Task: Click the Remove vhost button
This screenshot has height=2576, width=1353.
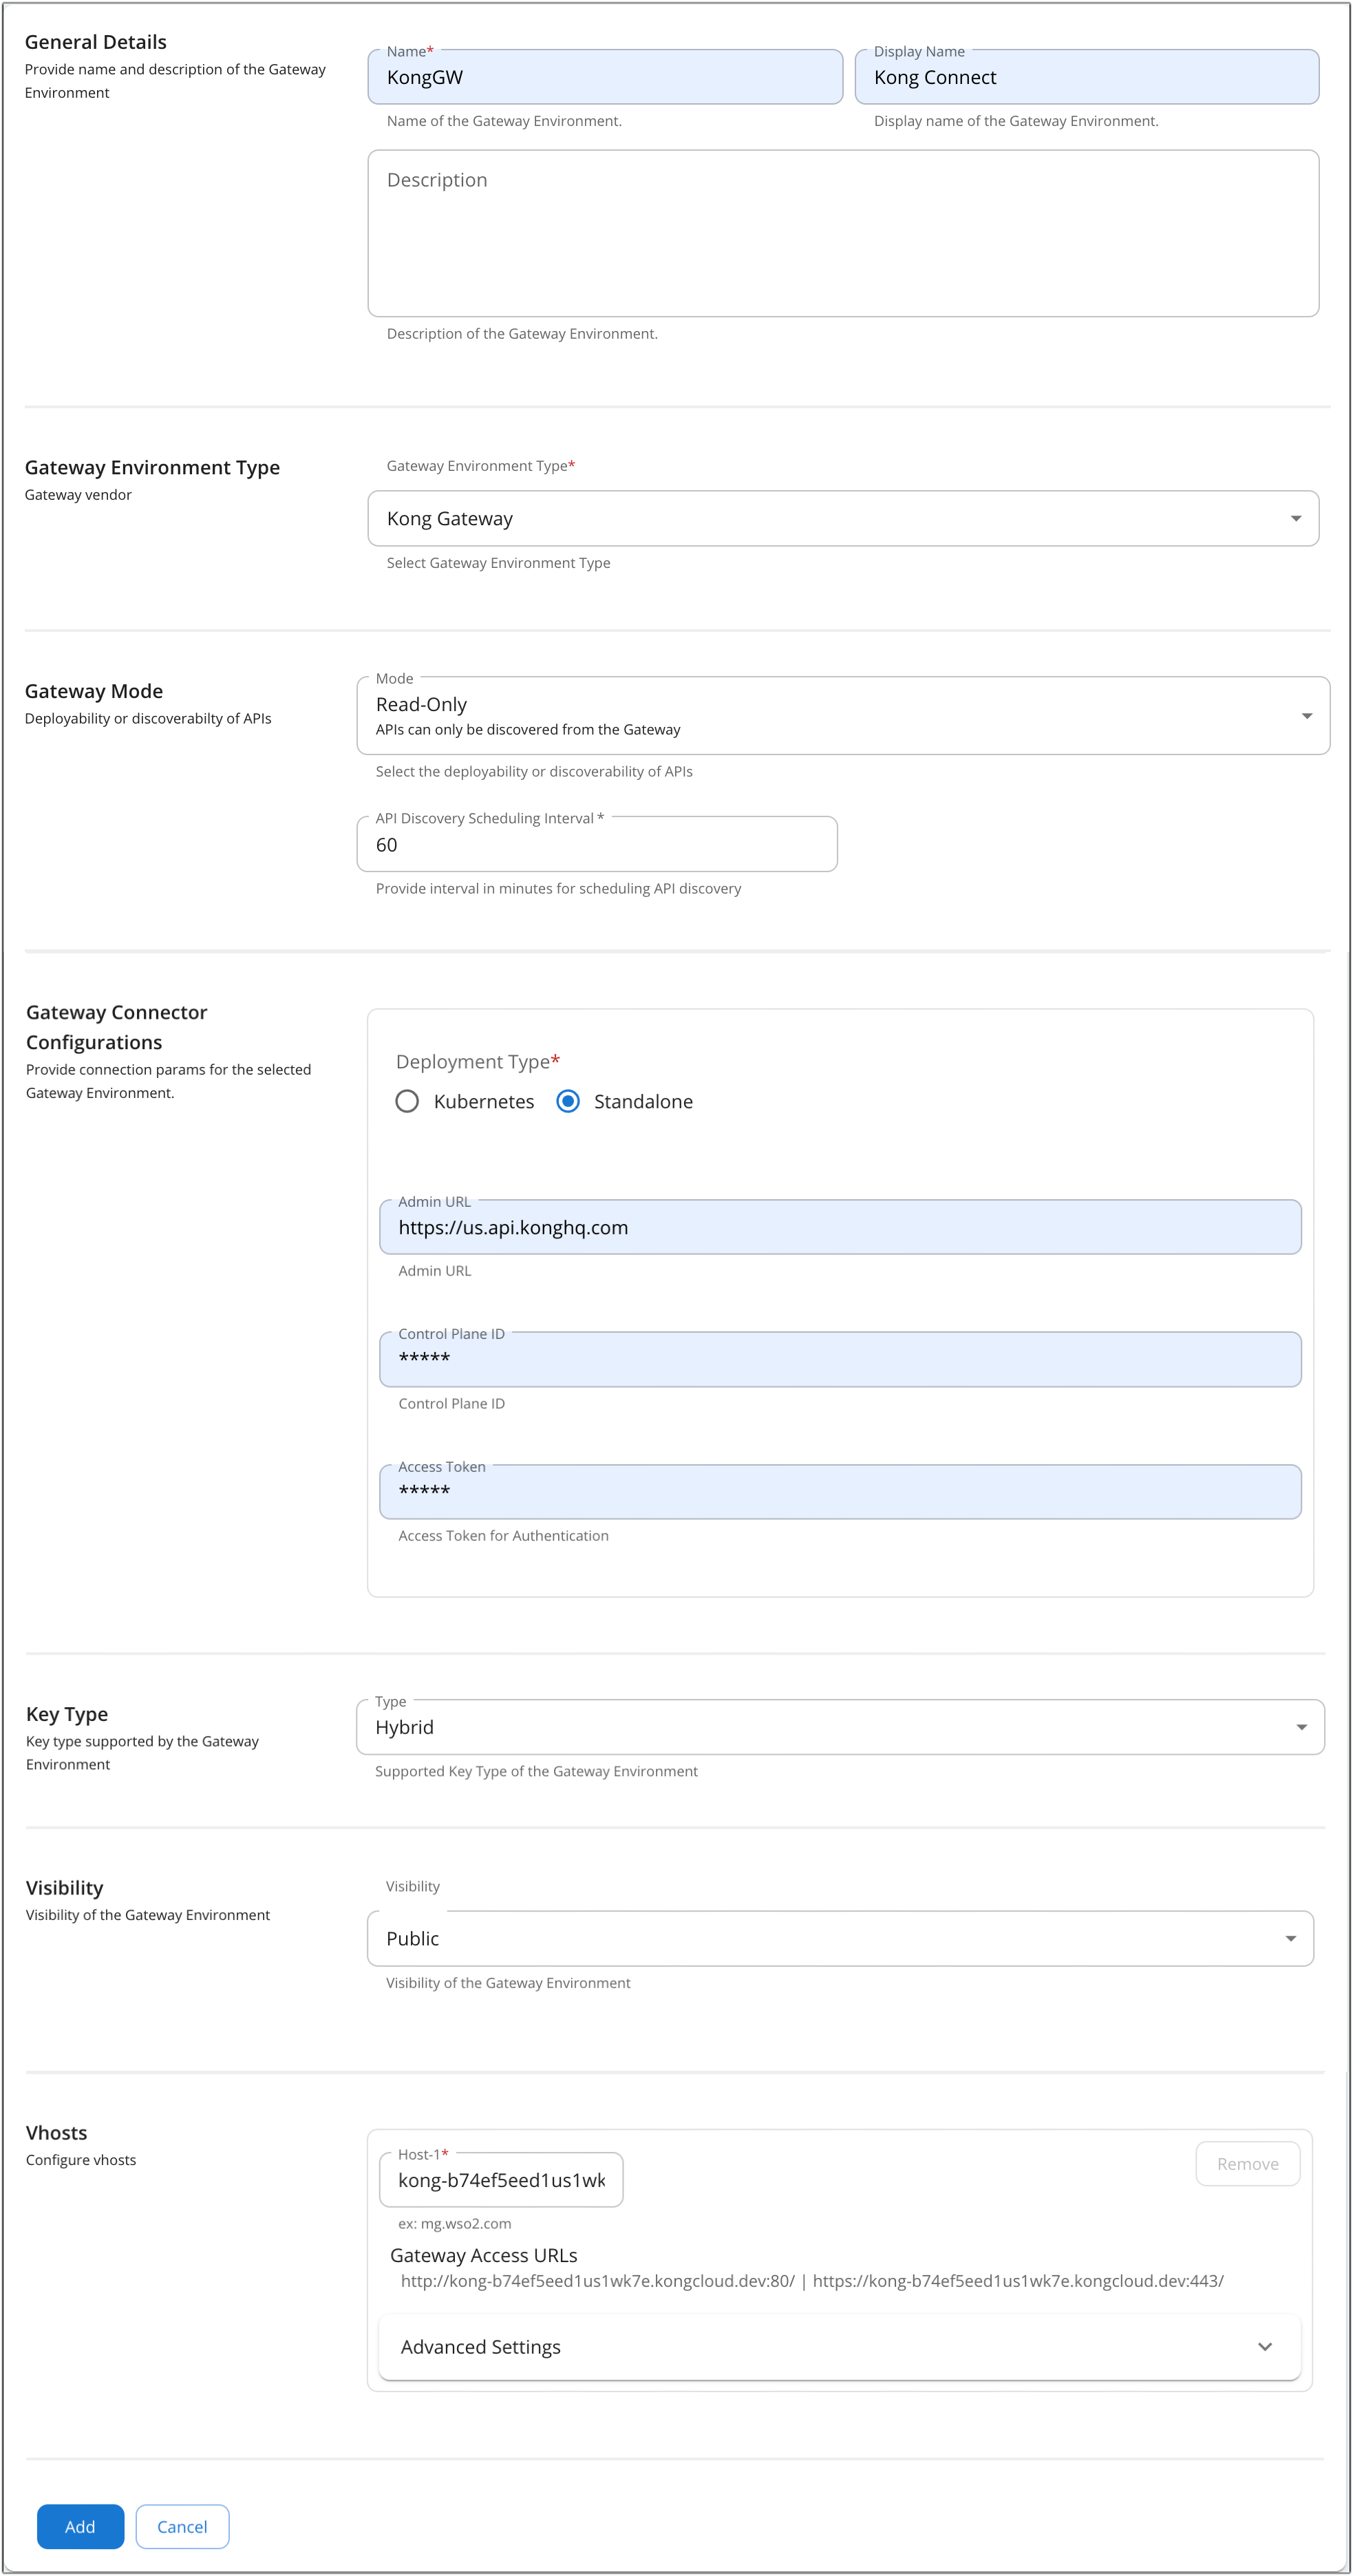Action: tap(1247, 2163)
